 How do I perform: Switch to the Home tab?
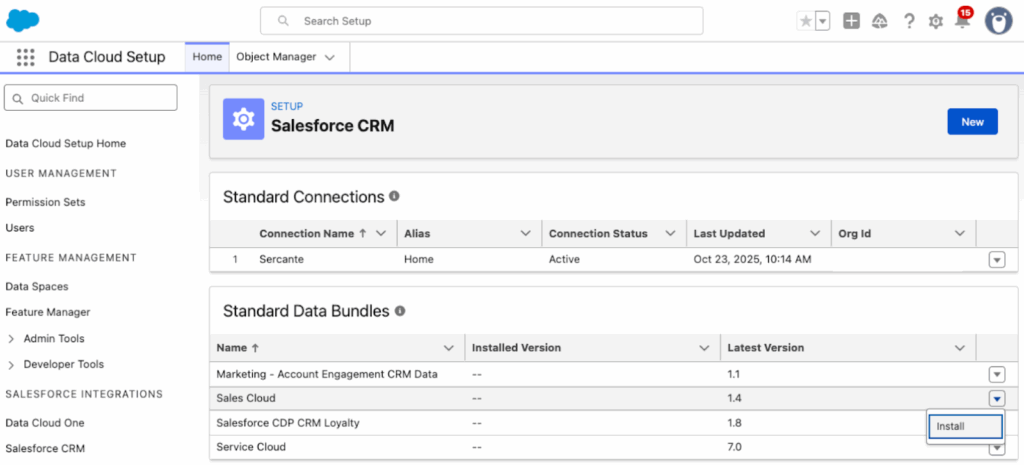pos(207,57)
